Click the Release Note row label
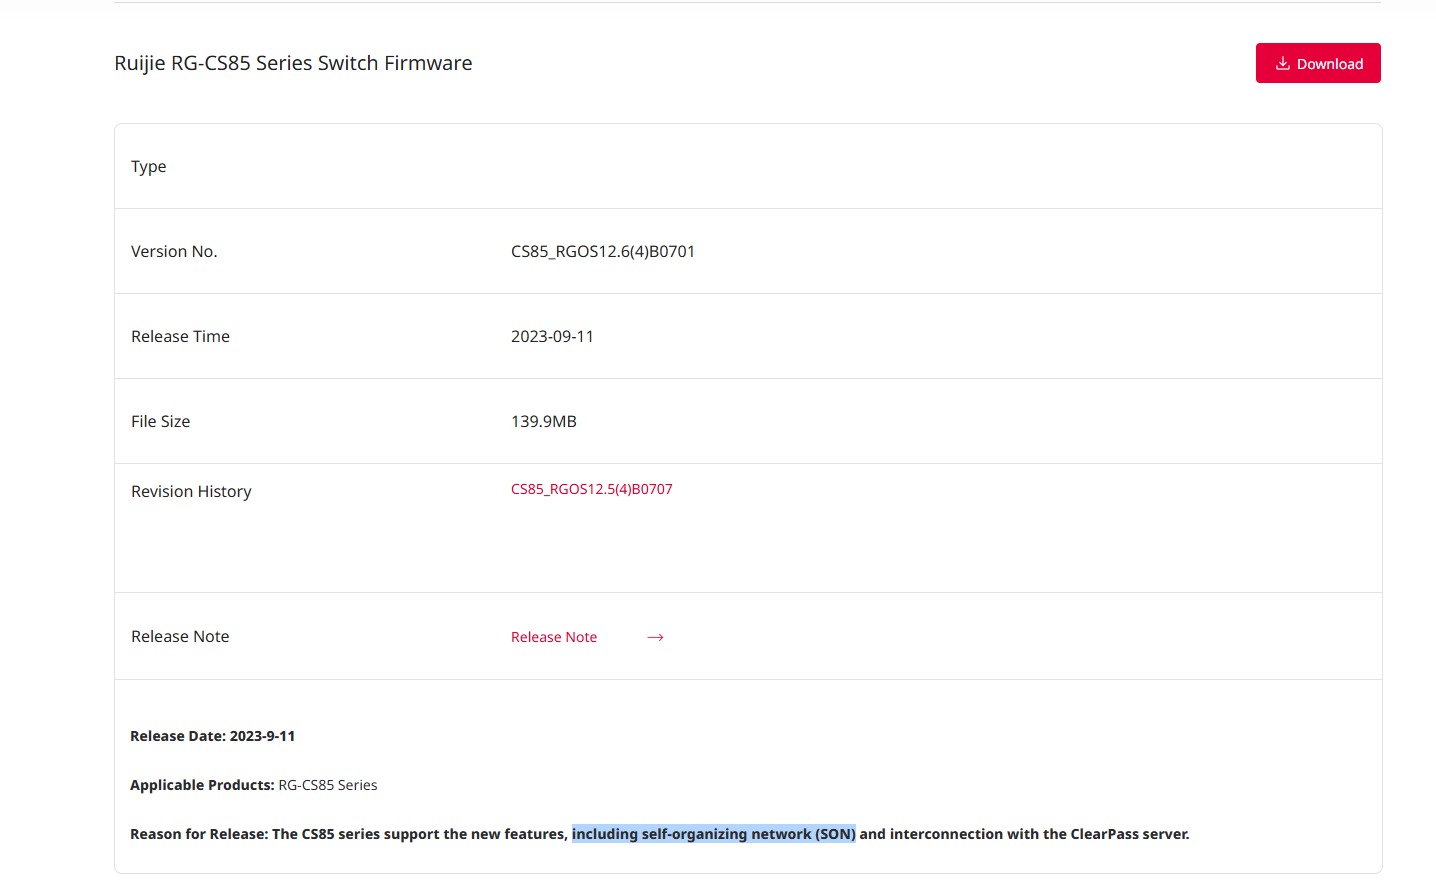 coord(180,636)
